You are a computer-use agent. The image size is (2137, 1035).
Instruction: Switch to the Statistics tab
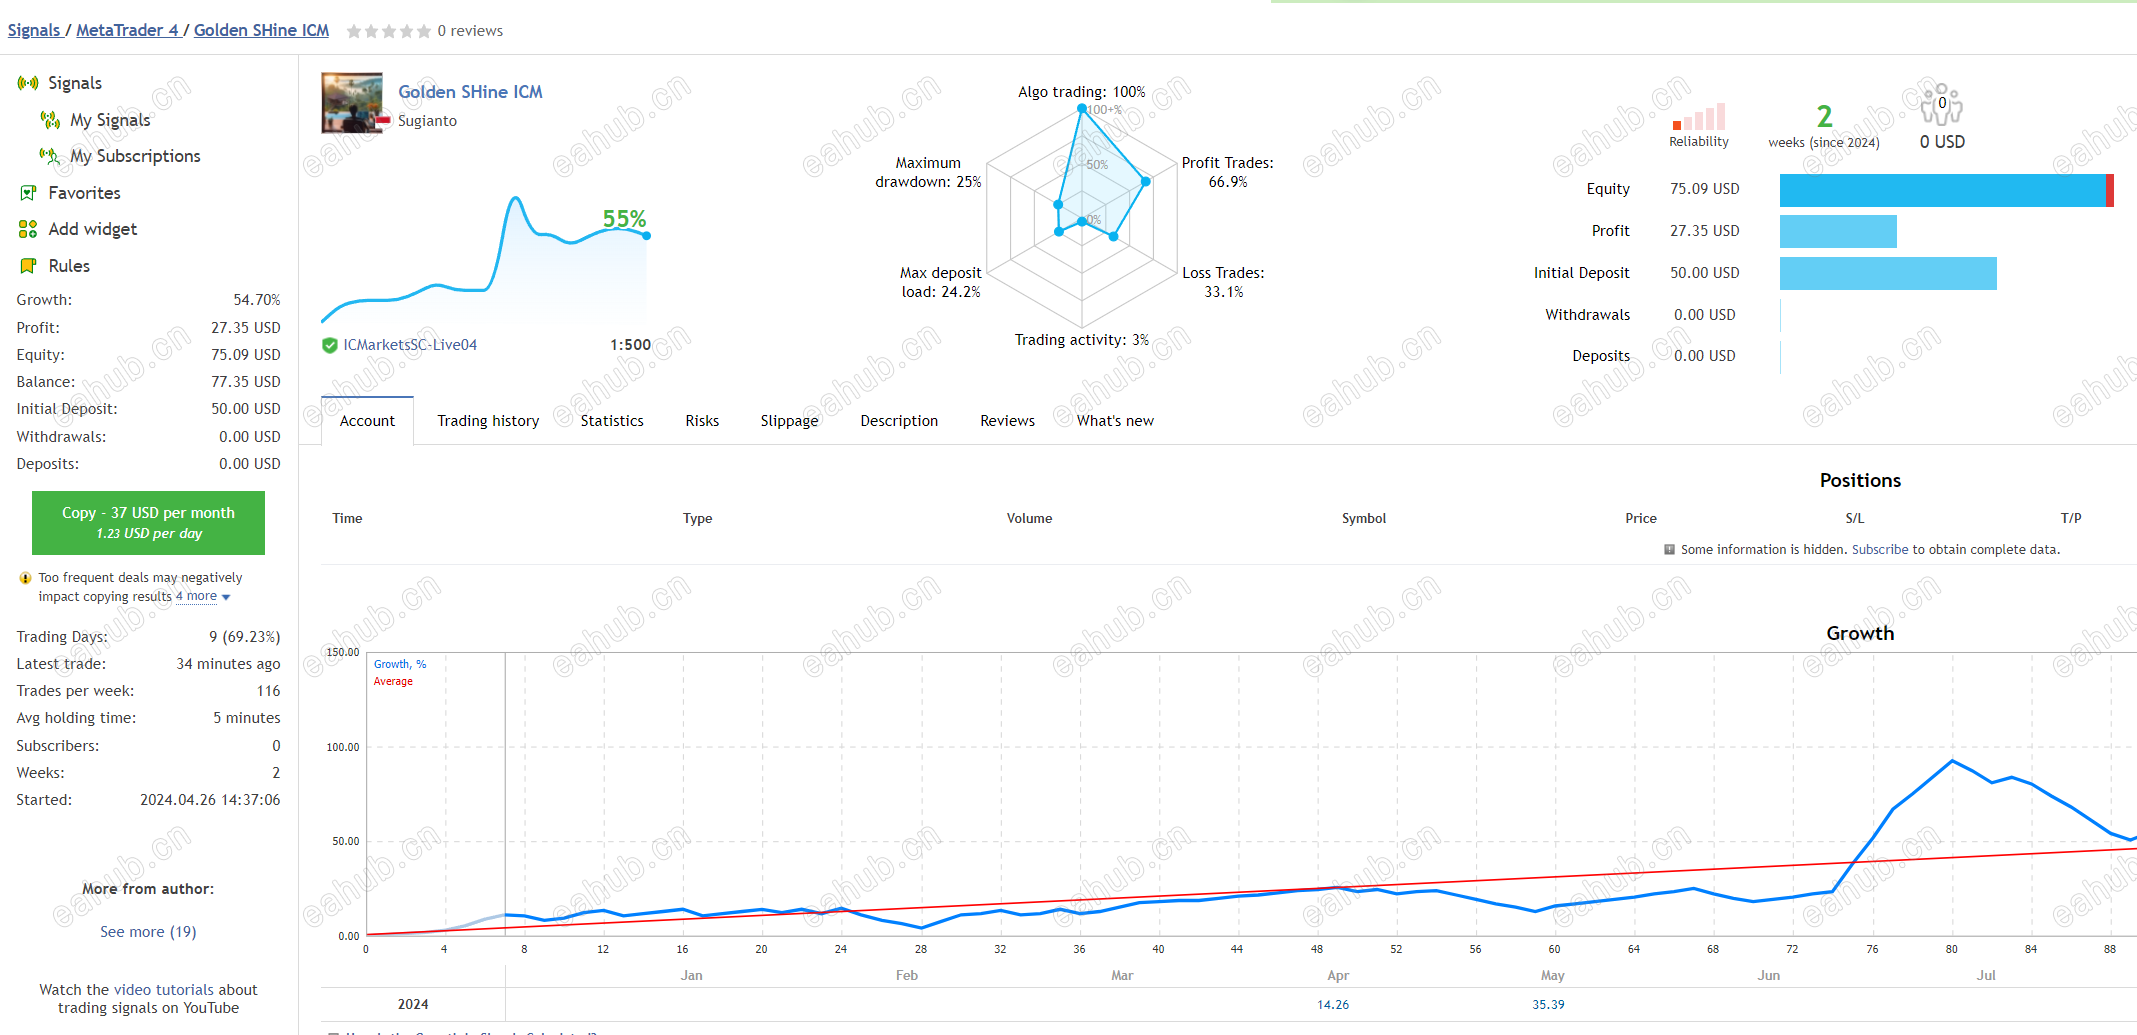tap(612, 421)
